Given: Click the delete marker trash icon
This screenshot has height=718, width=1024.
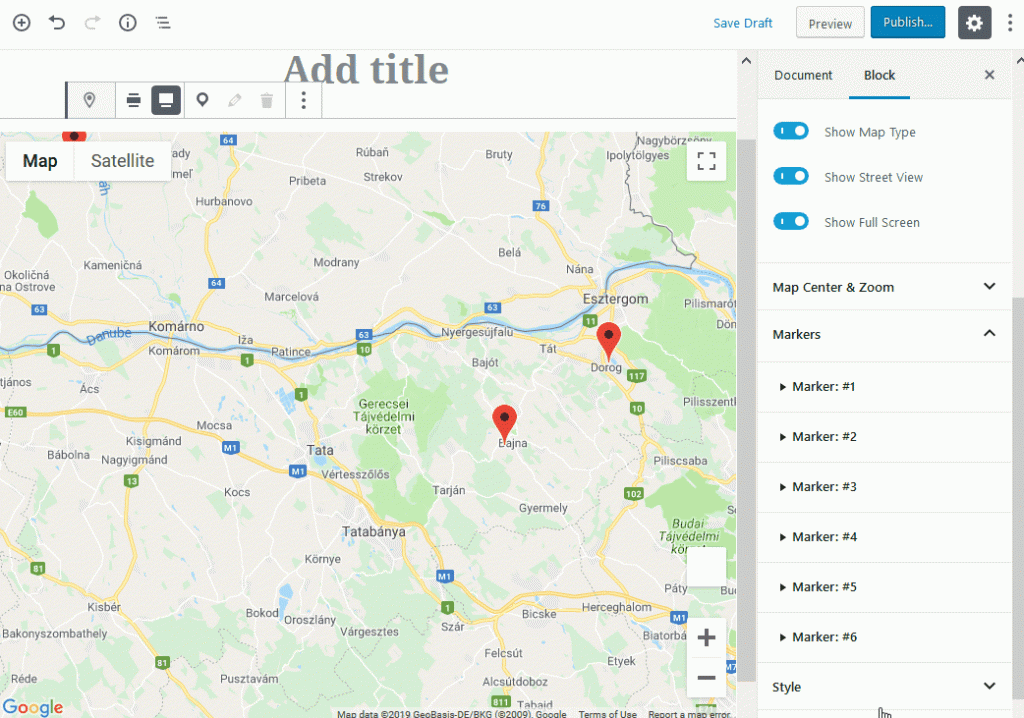Looking at the screenshot, I should (266, 100).
